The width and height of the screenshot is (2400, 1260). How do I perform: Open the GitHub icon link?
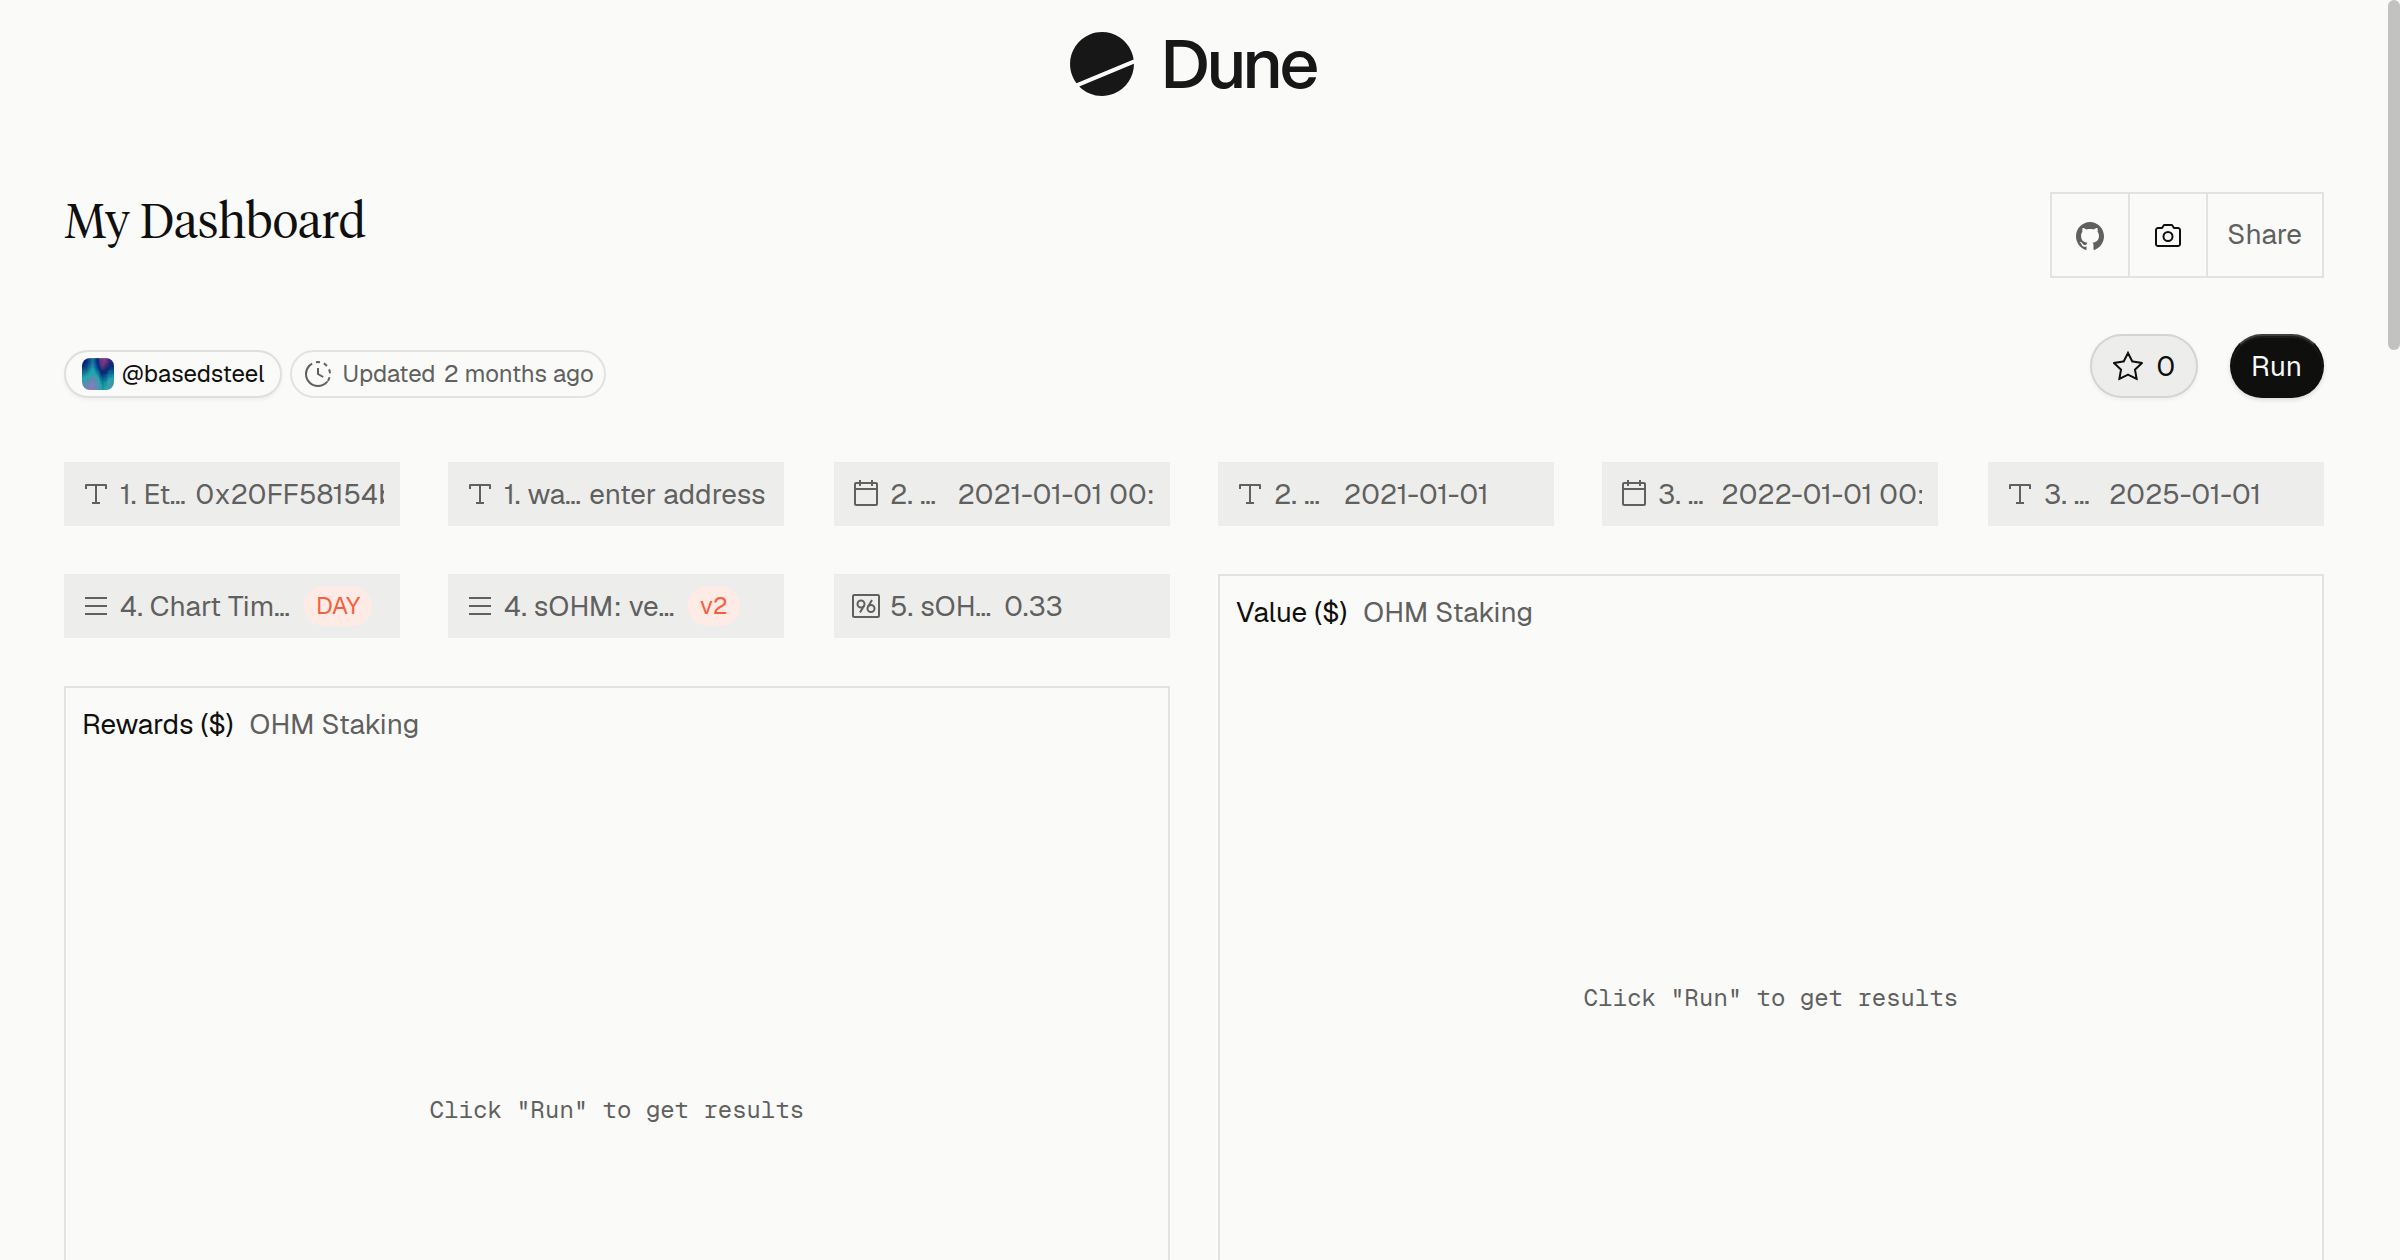click(x=2089, y=235)
